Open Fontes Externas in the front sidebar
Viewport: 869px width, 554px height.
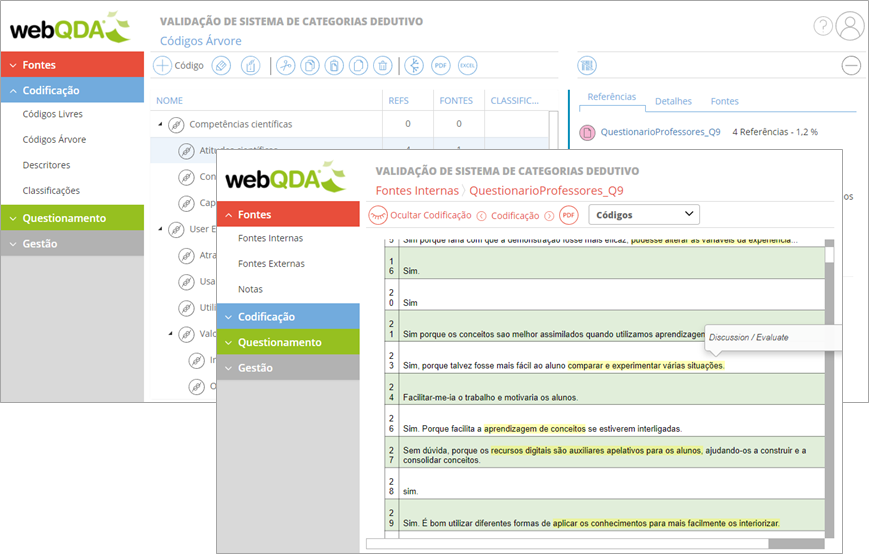click(272, 264)
